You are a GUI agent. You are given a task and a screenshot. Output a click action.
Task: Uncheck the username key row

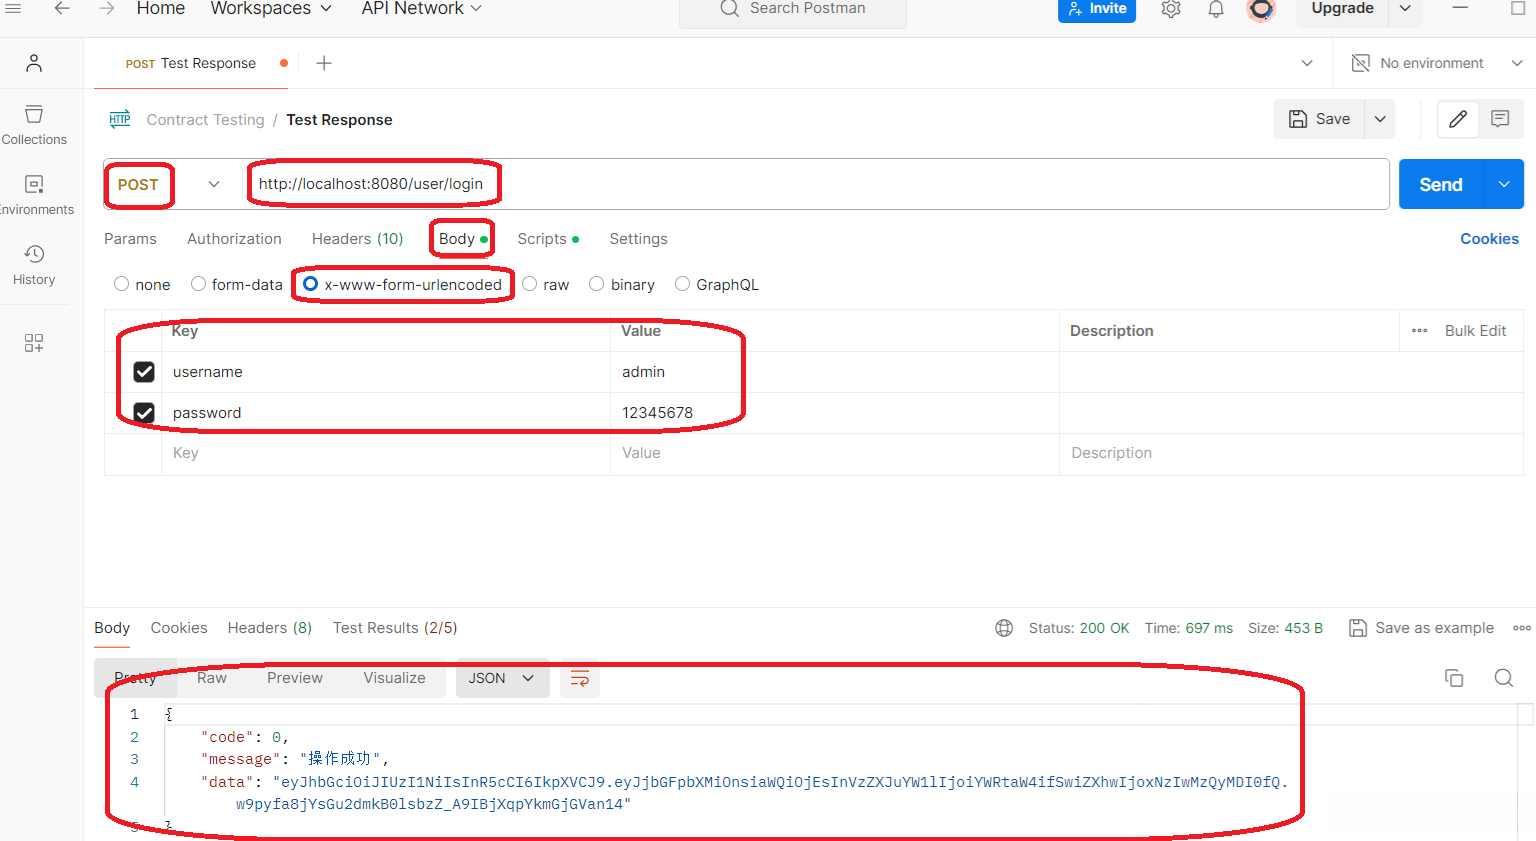point(144,372)
